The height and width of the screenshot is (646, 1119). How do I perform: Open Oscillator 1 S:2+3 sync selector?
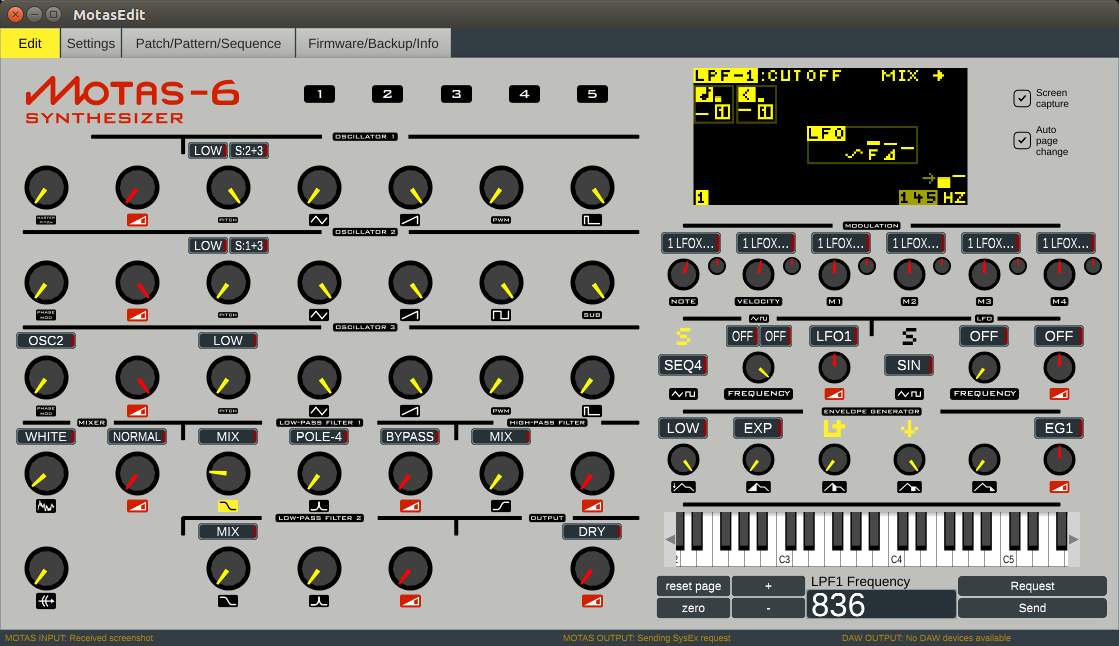[249, 151]
